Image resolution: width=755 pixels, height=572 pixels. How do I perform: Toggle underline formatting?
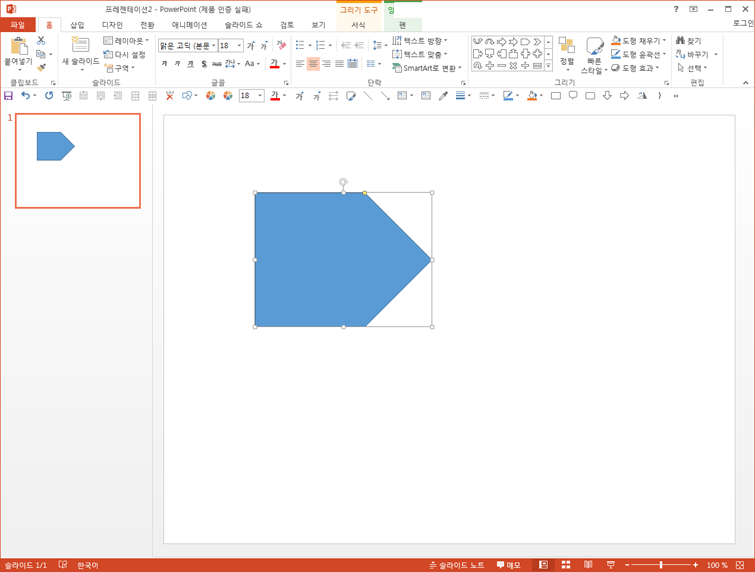pyautogui.click(x=191, y=64)
